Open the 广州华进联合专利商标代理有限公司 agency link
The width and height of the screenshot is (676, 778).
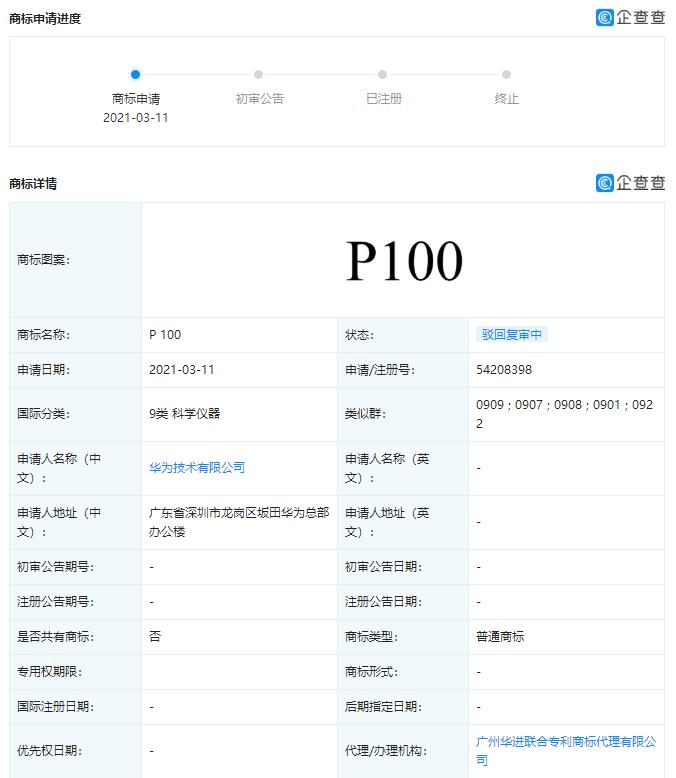[x=566, y=750]
